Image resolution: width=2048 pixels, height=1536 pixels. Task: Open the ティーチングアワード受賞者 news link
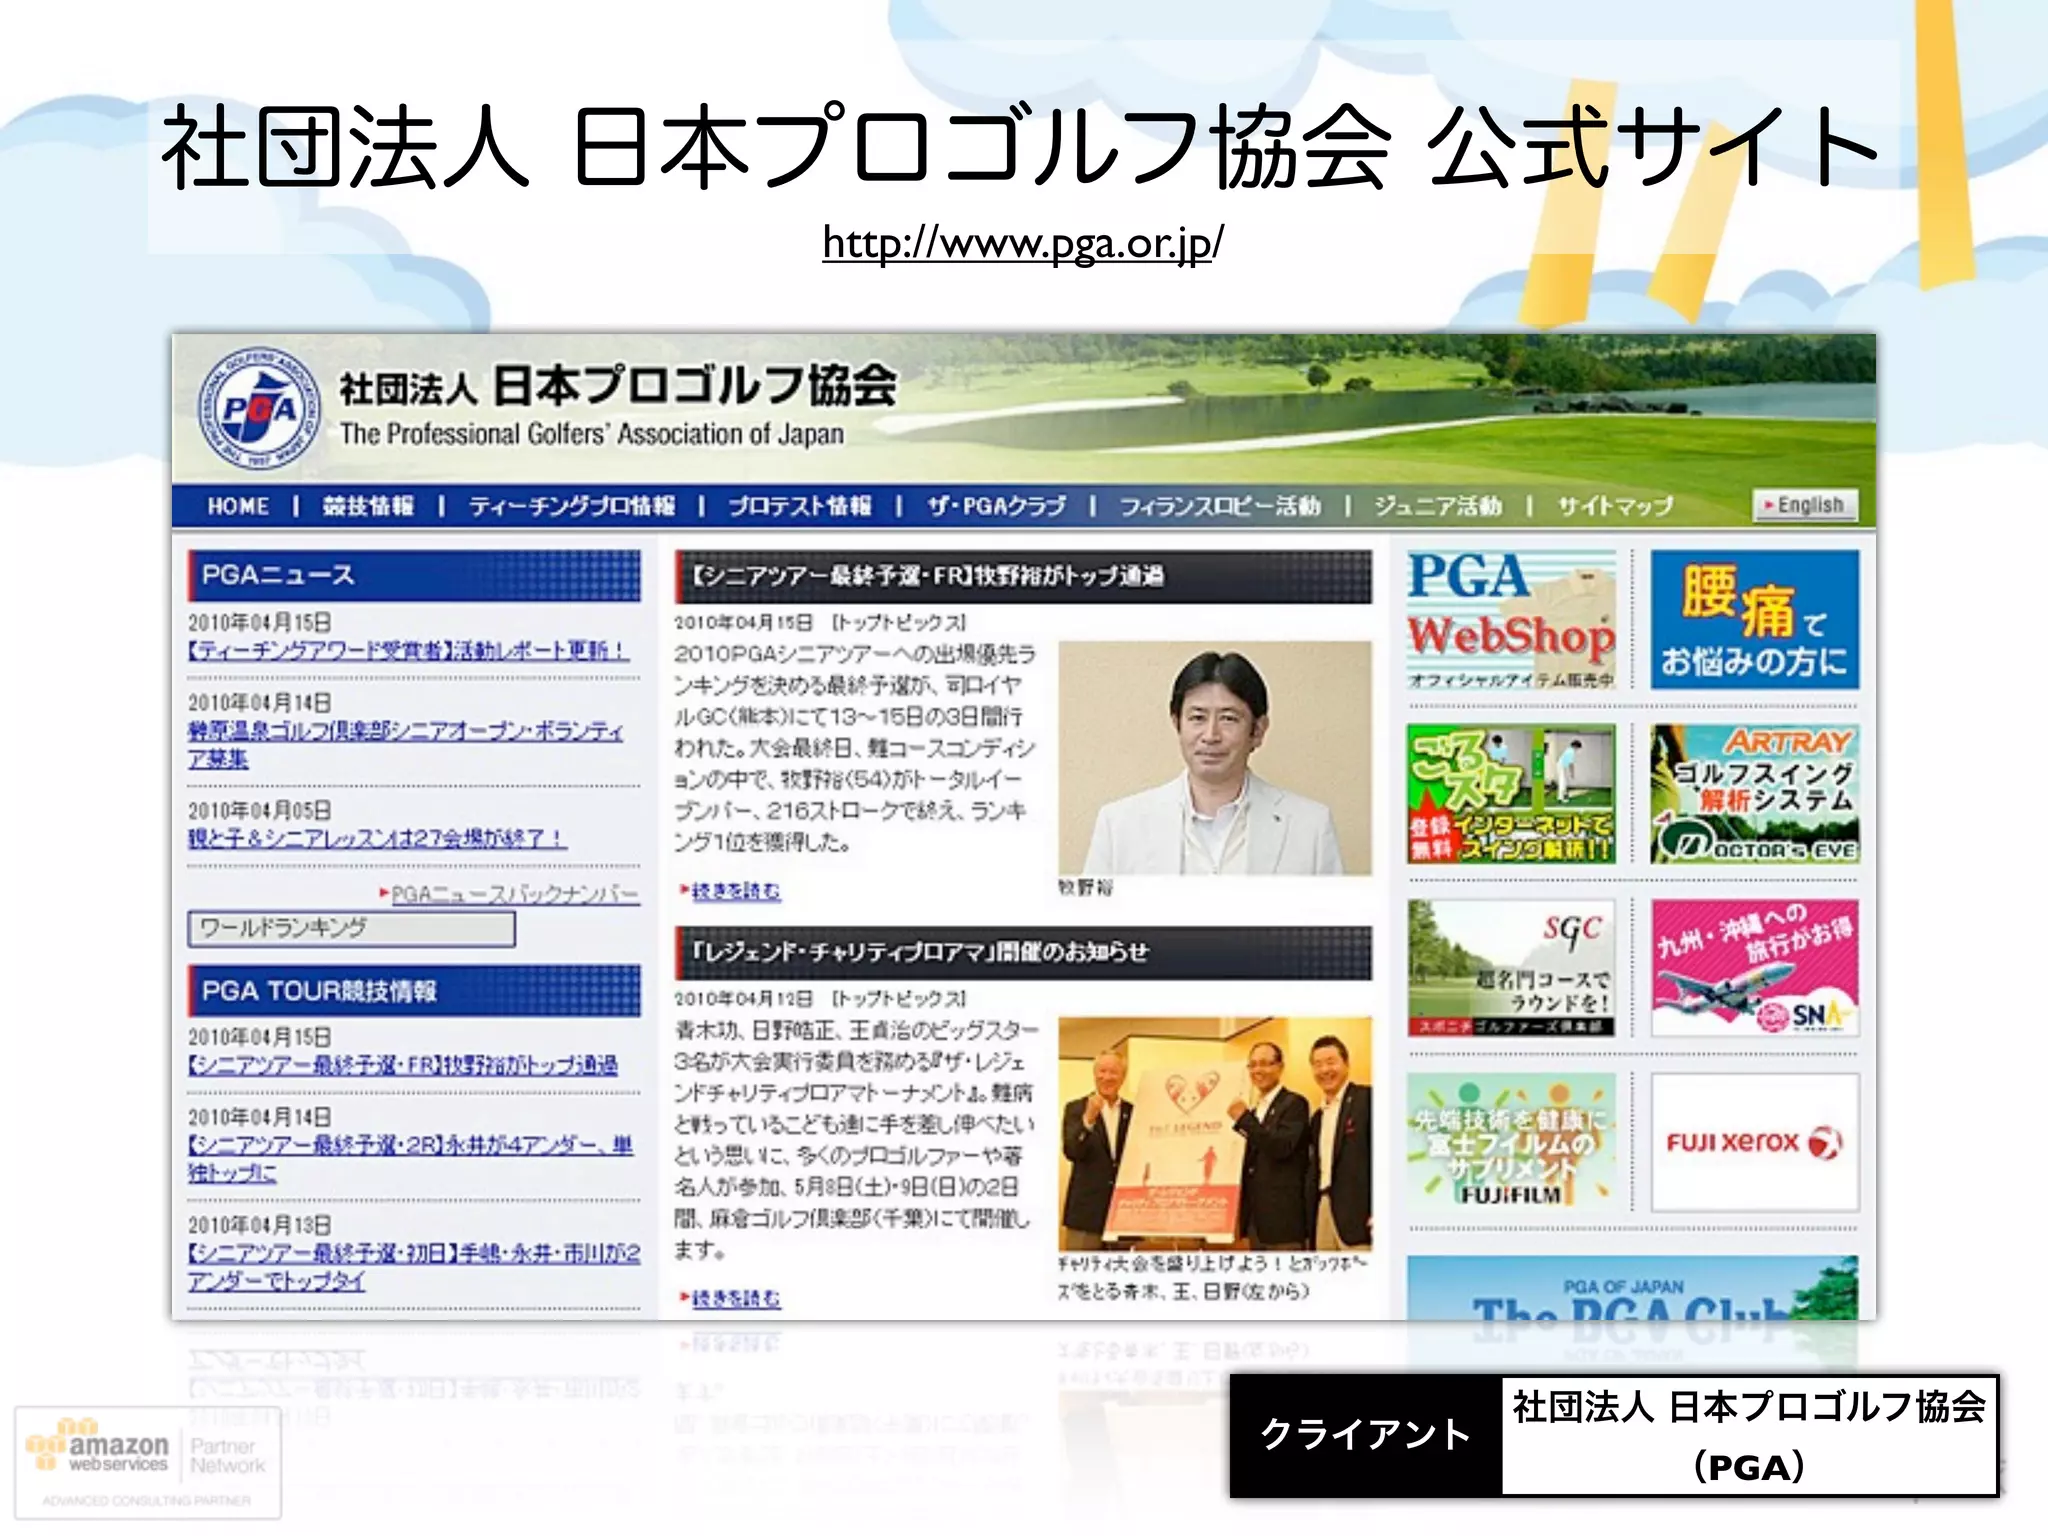coord(408,650)
